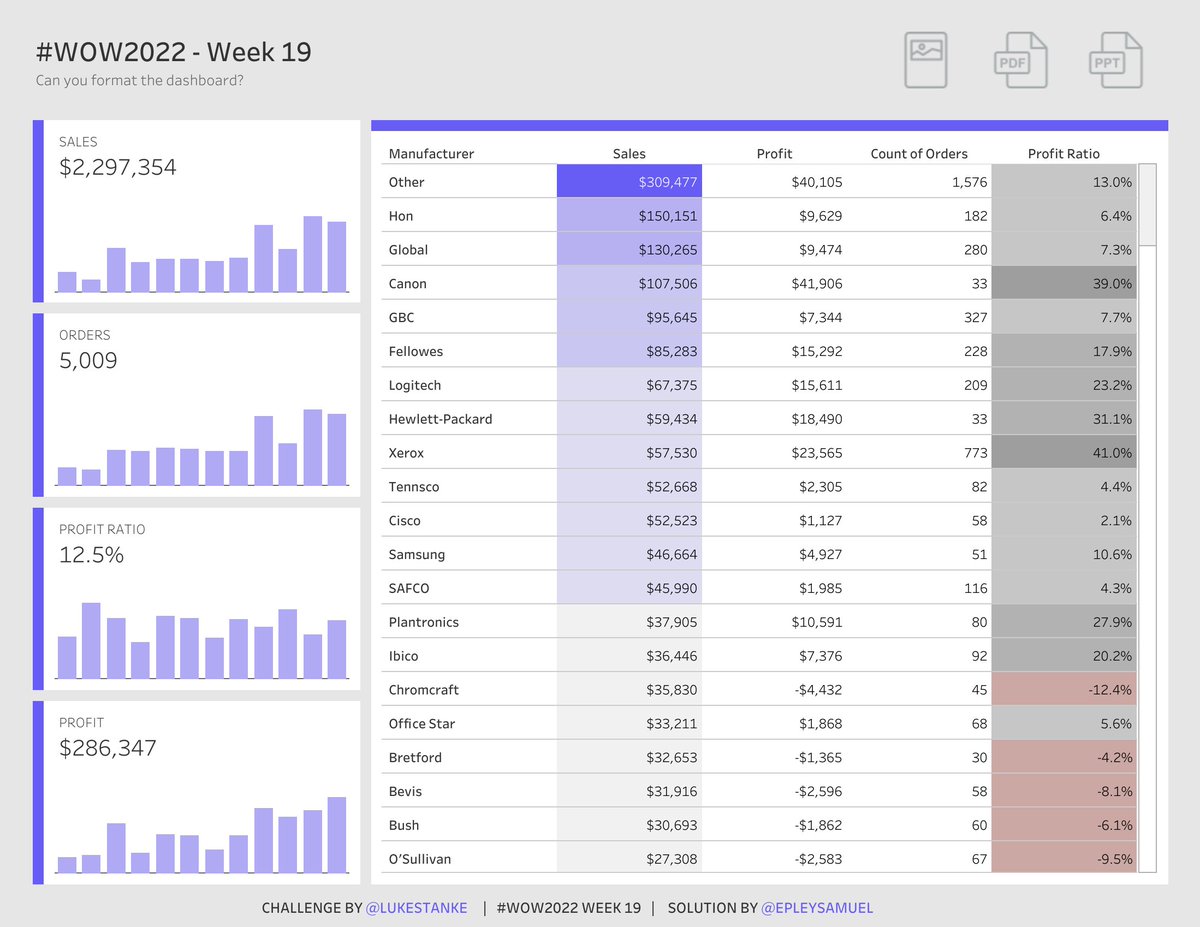Image resolution: width=1200 pixels, height=927 pixels.
Task: Click the Sales column header
Action: click(629, 154)
